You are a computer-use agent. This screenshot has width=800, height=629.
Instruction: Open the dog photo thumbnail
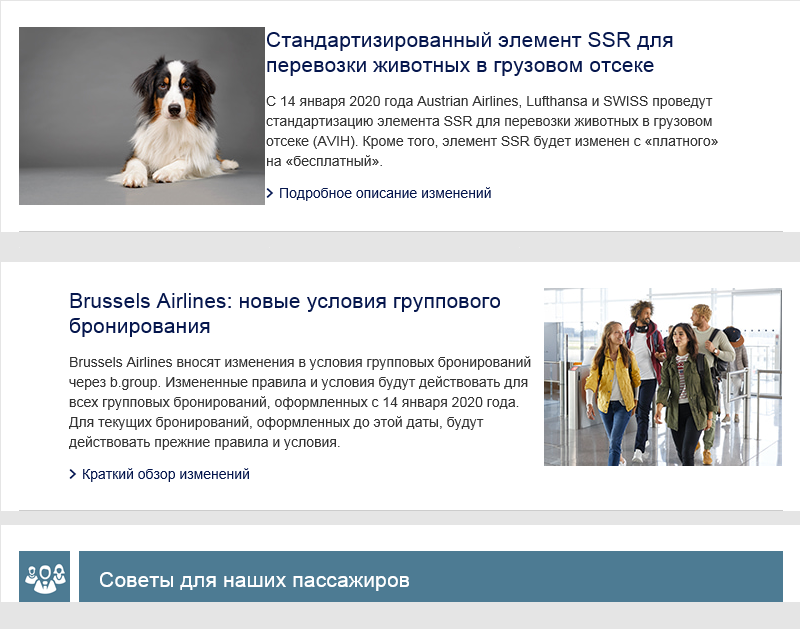142,116
